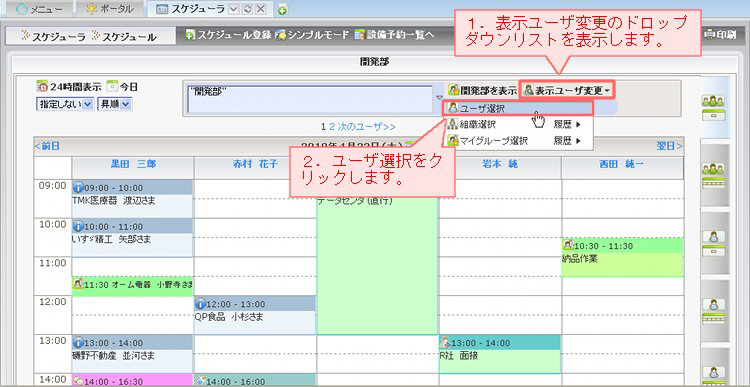Open 西田 純一 column header
Screen dimensions: 750x387
tap(622, 165)
